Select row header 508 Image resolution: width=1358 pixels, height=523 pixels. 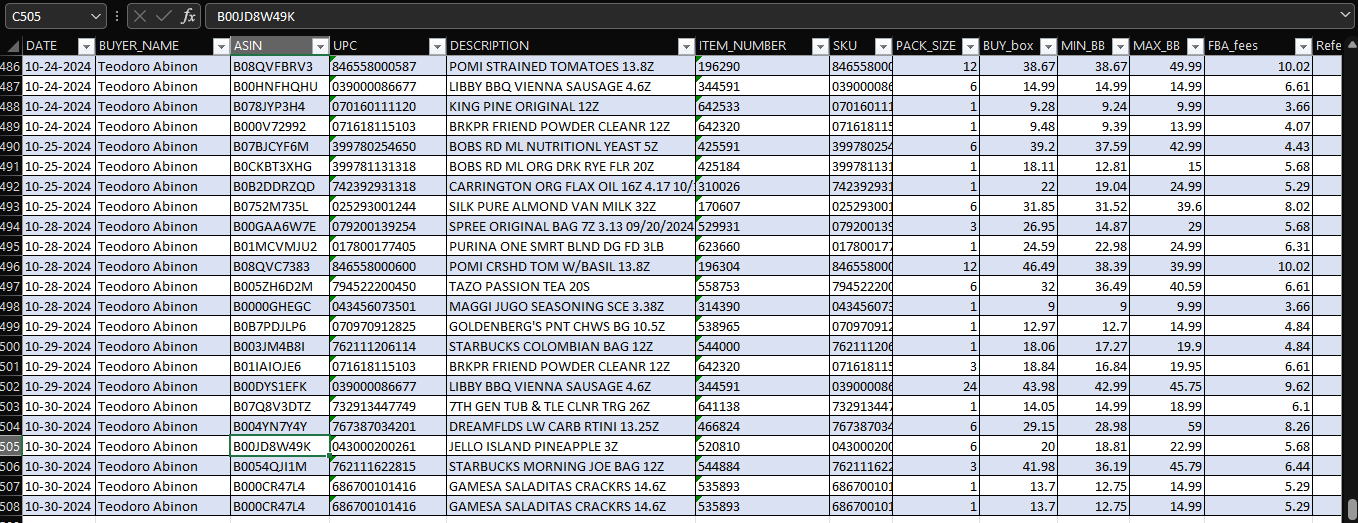pyautogui.click(x=11, y=506)
